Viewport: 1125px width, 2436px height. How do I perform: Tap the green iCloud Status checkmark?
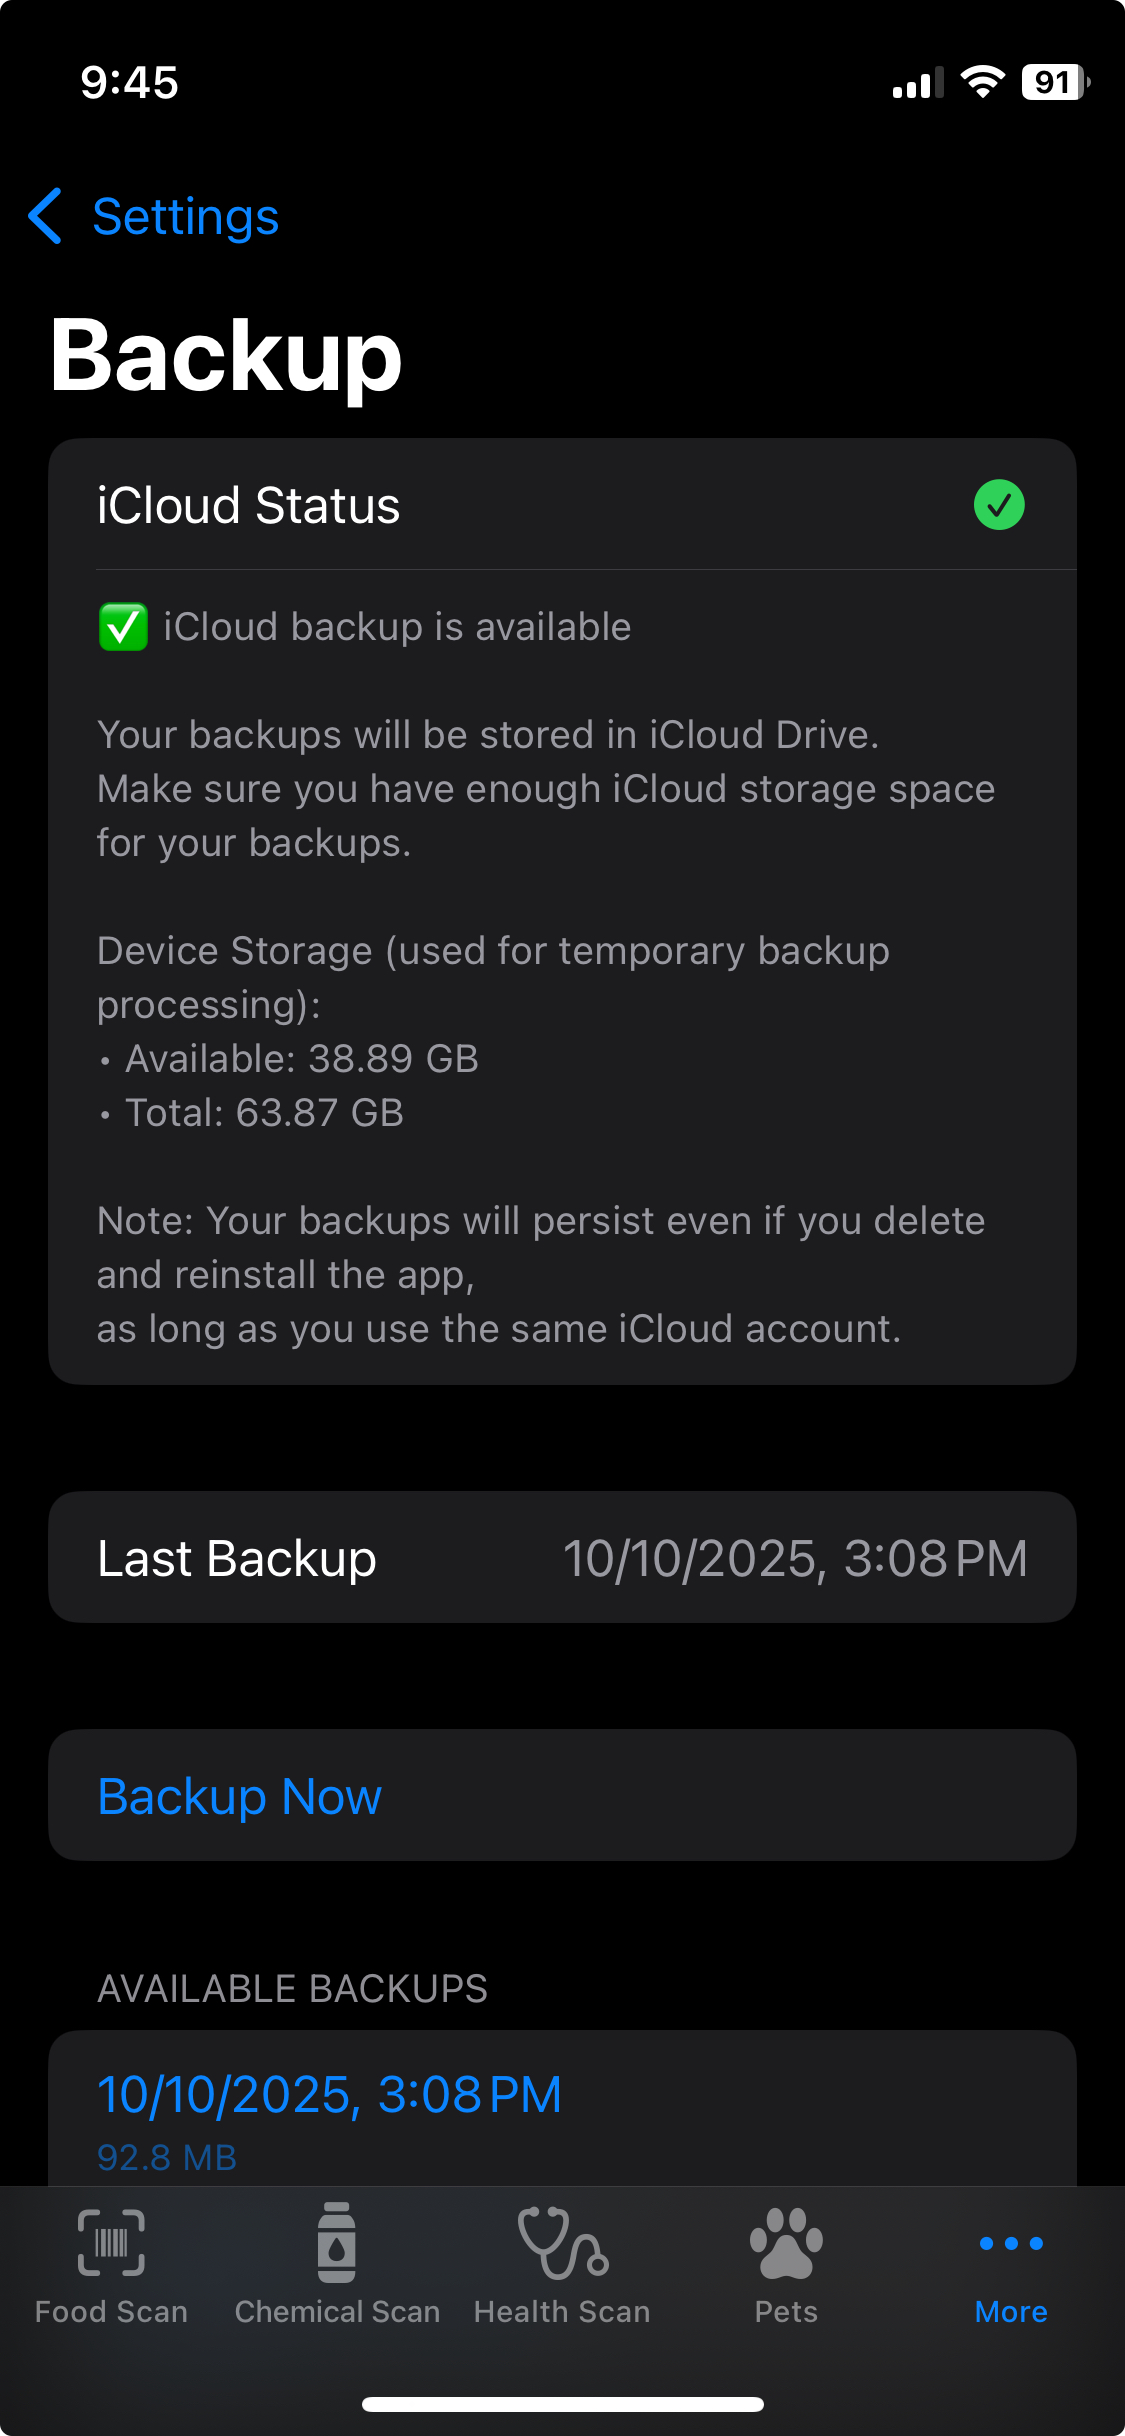(997, 506)
